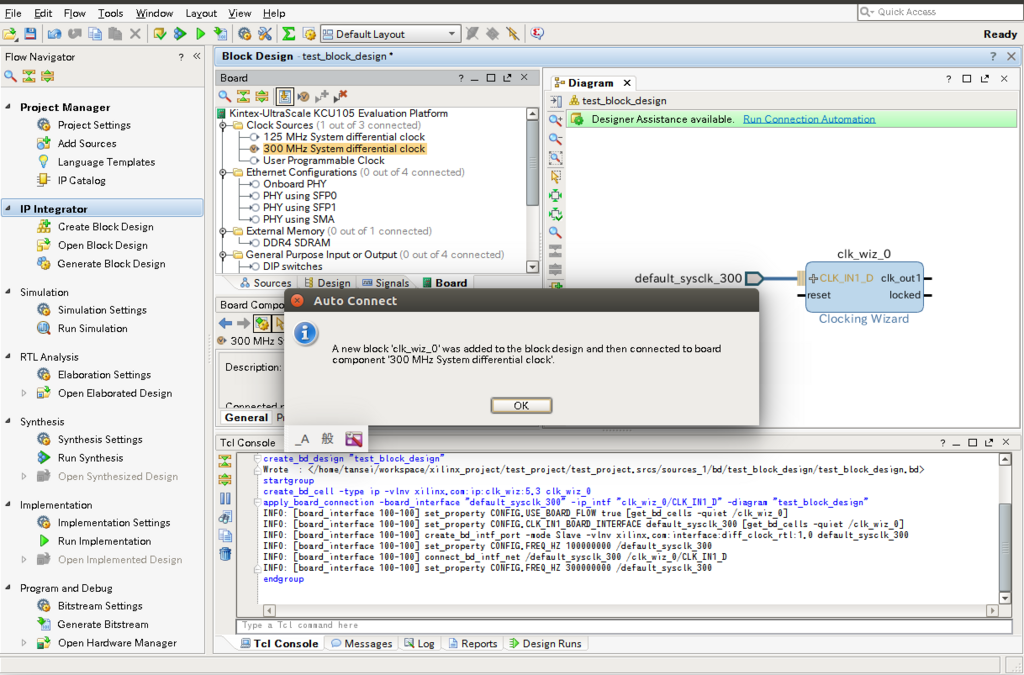Switch to the Sources tab
This screenshot has width=1024, height=675.
pos(265,283)
